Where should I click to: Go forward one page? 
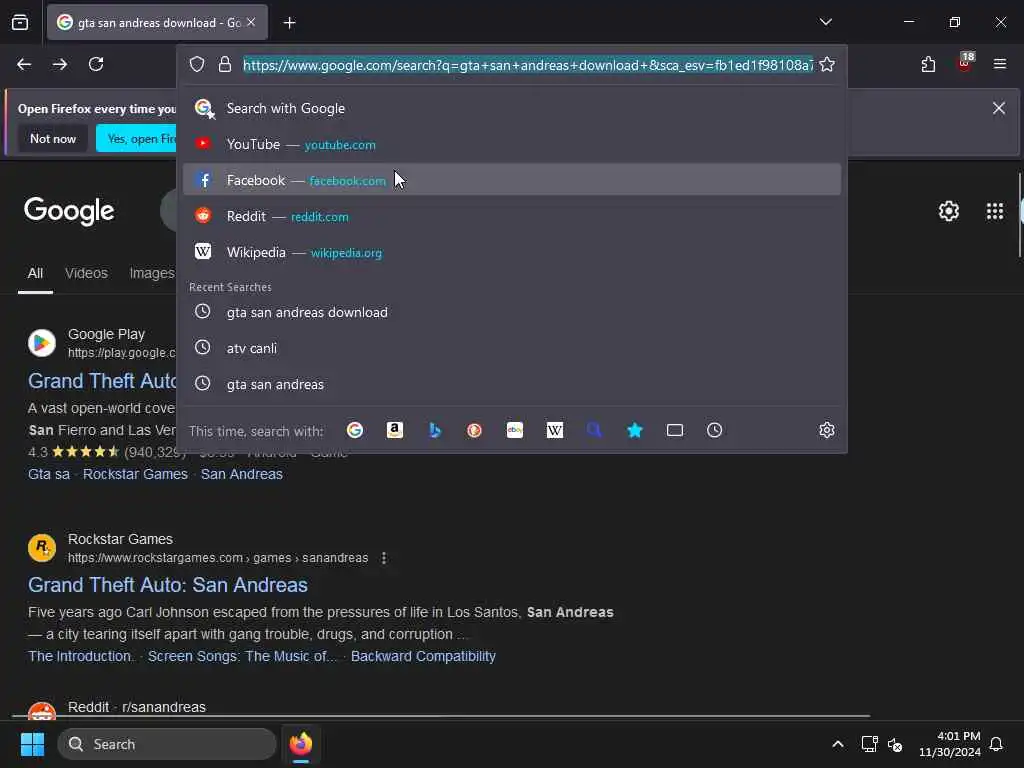pyautogui.click(x=60, y=64)
